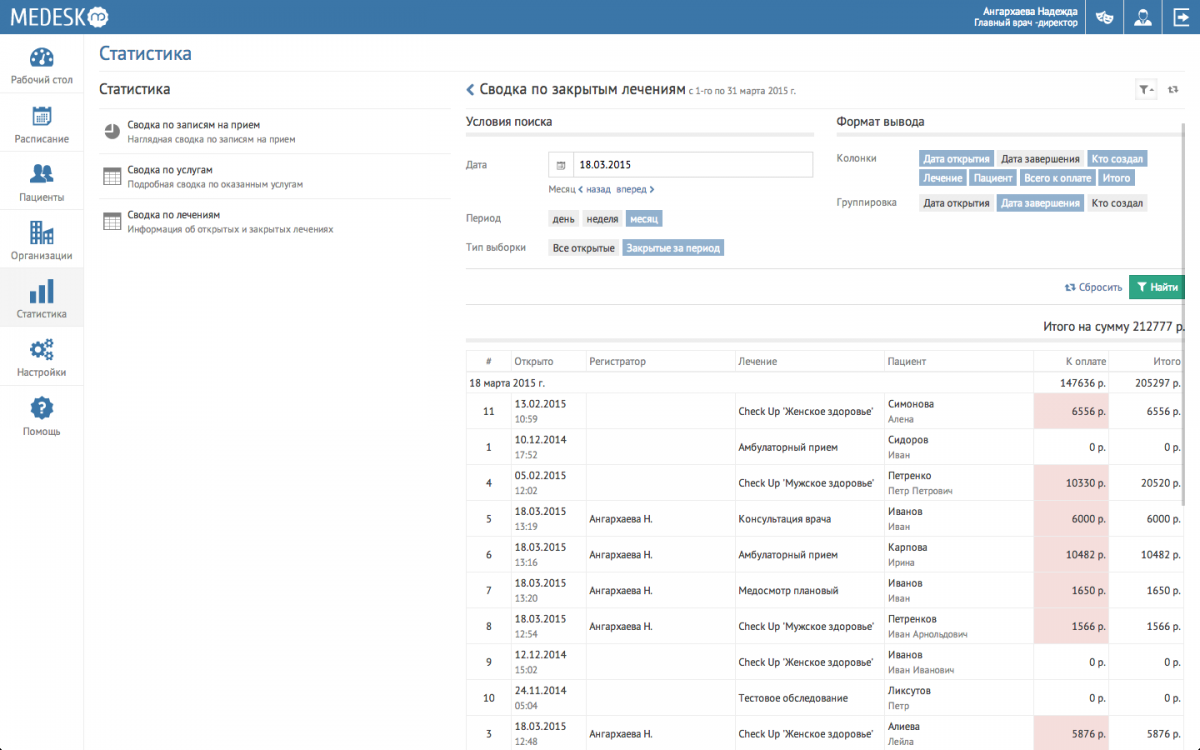
Task: Open the Помощь help icon
Action: 41,408
